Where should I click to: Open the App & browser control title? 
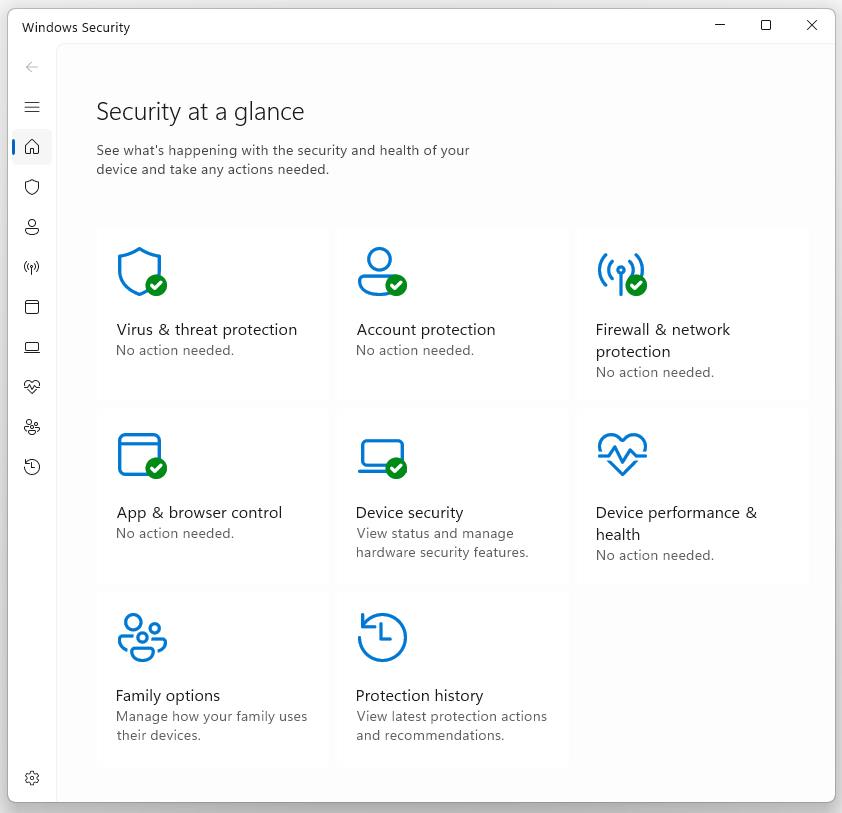click(x=199, y=513)
